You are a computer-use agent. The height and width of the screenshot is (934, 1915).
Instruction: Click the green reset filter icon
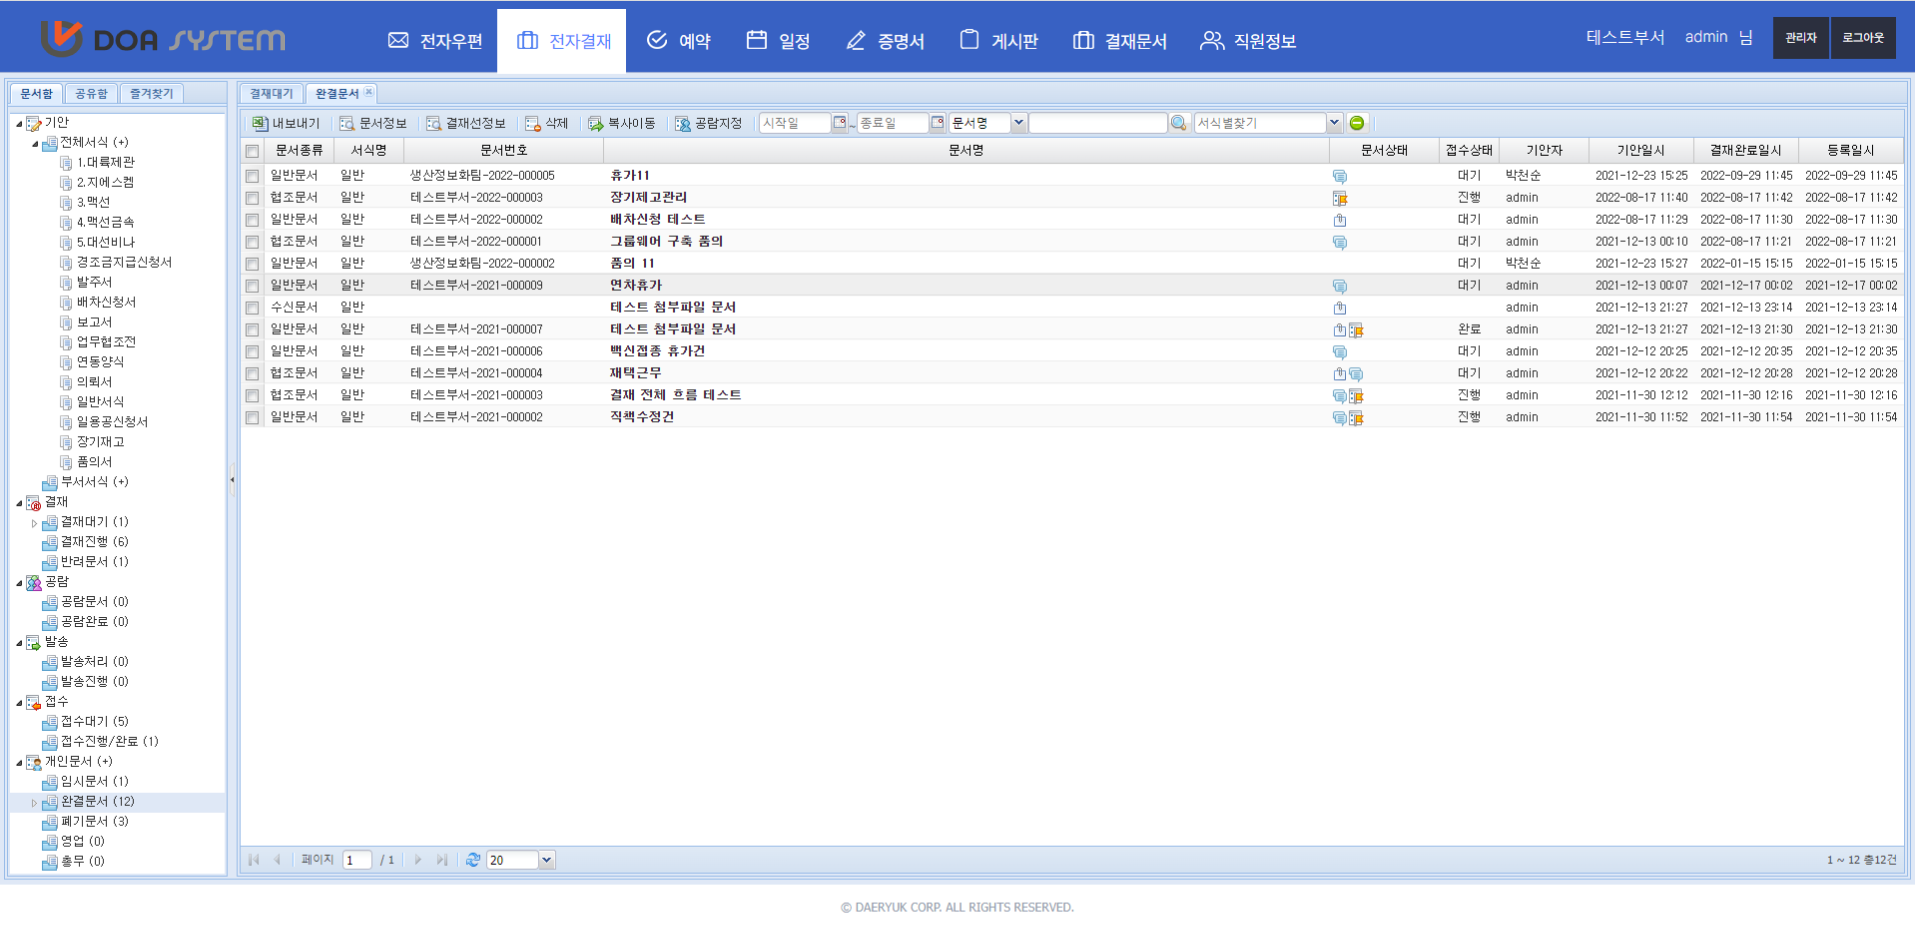[1357, 123]
